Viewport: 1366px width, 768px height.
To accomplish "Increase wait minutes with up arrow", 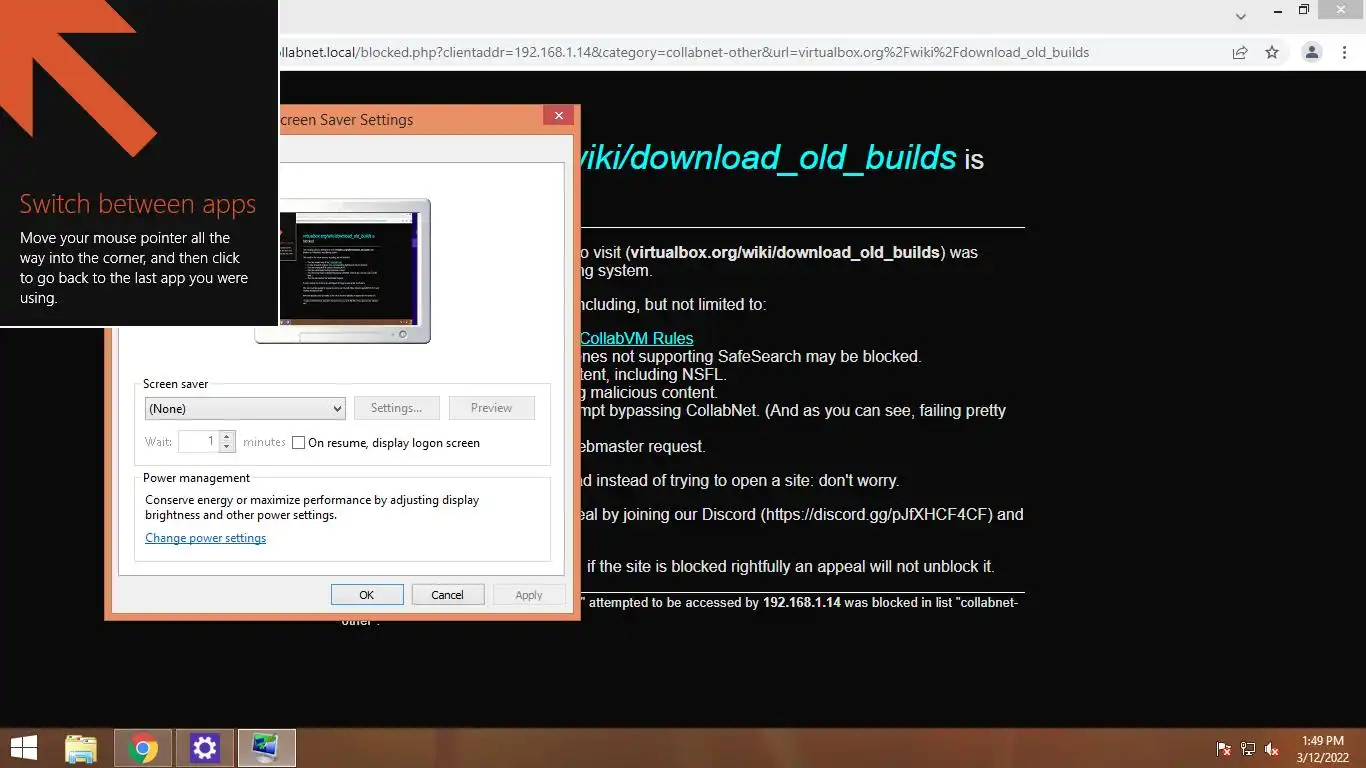I will 227,436.
